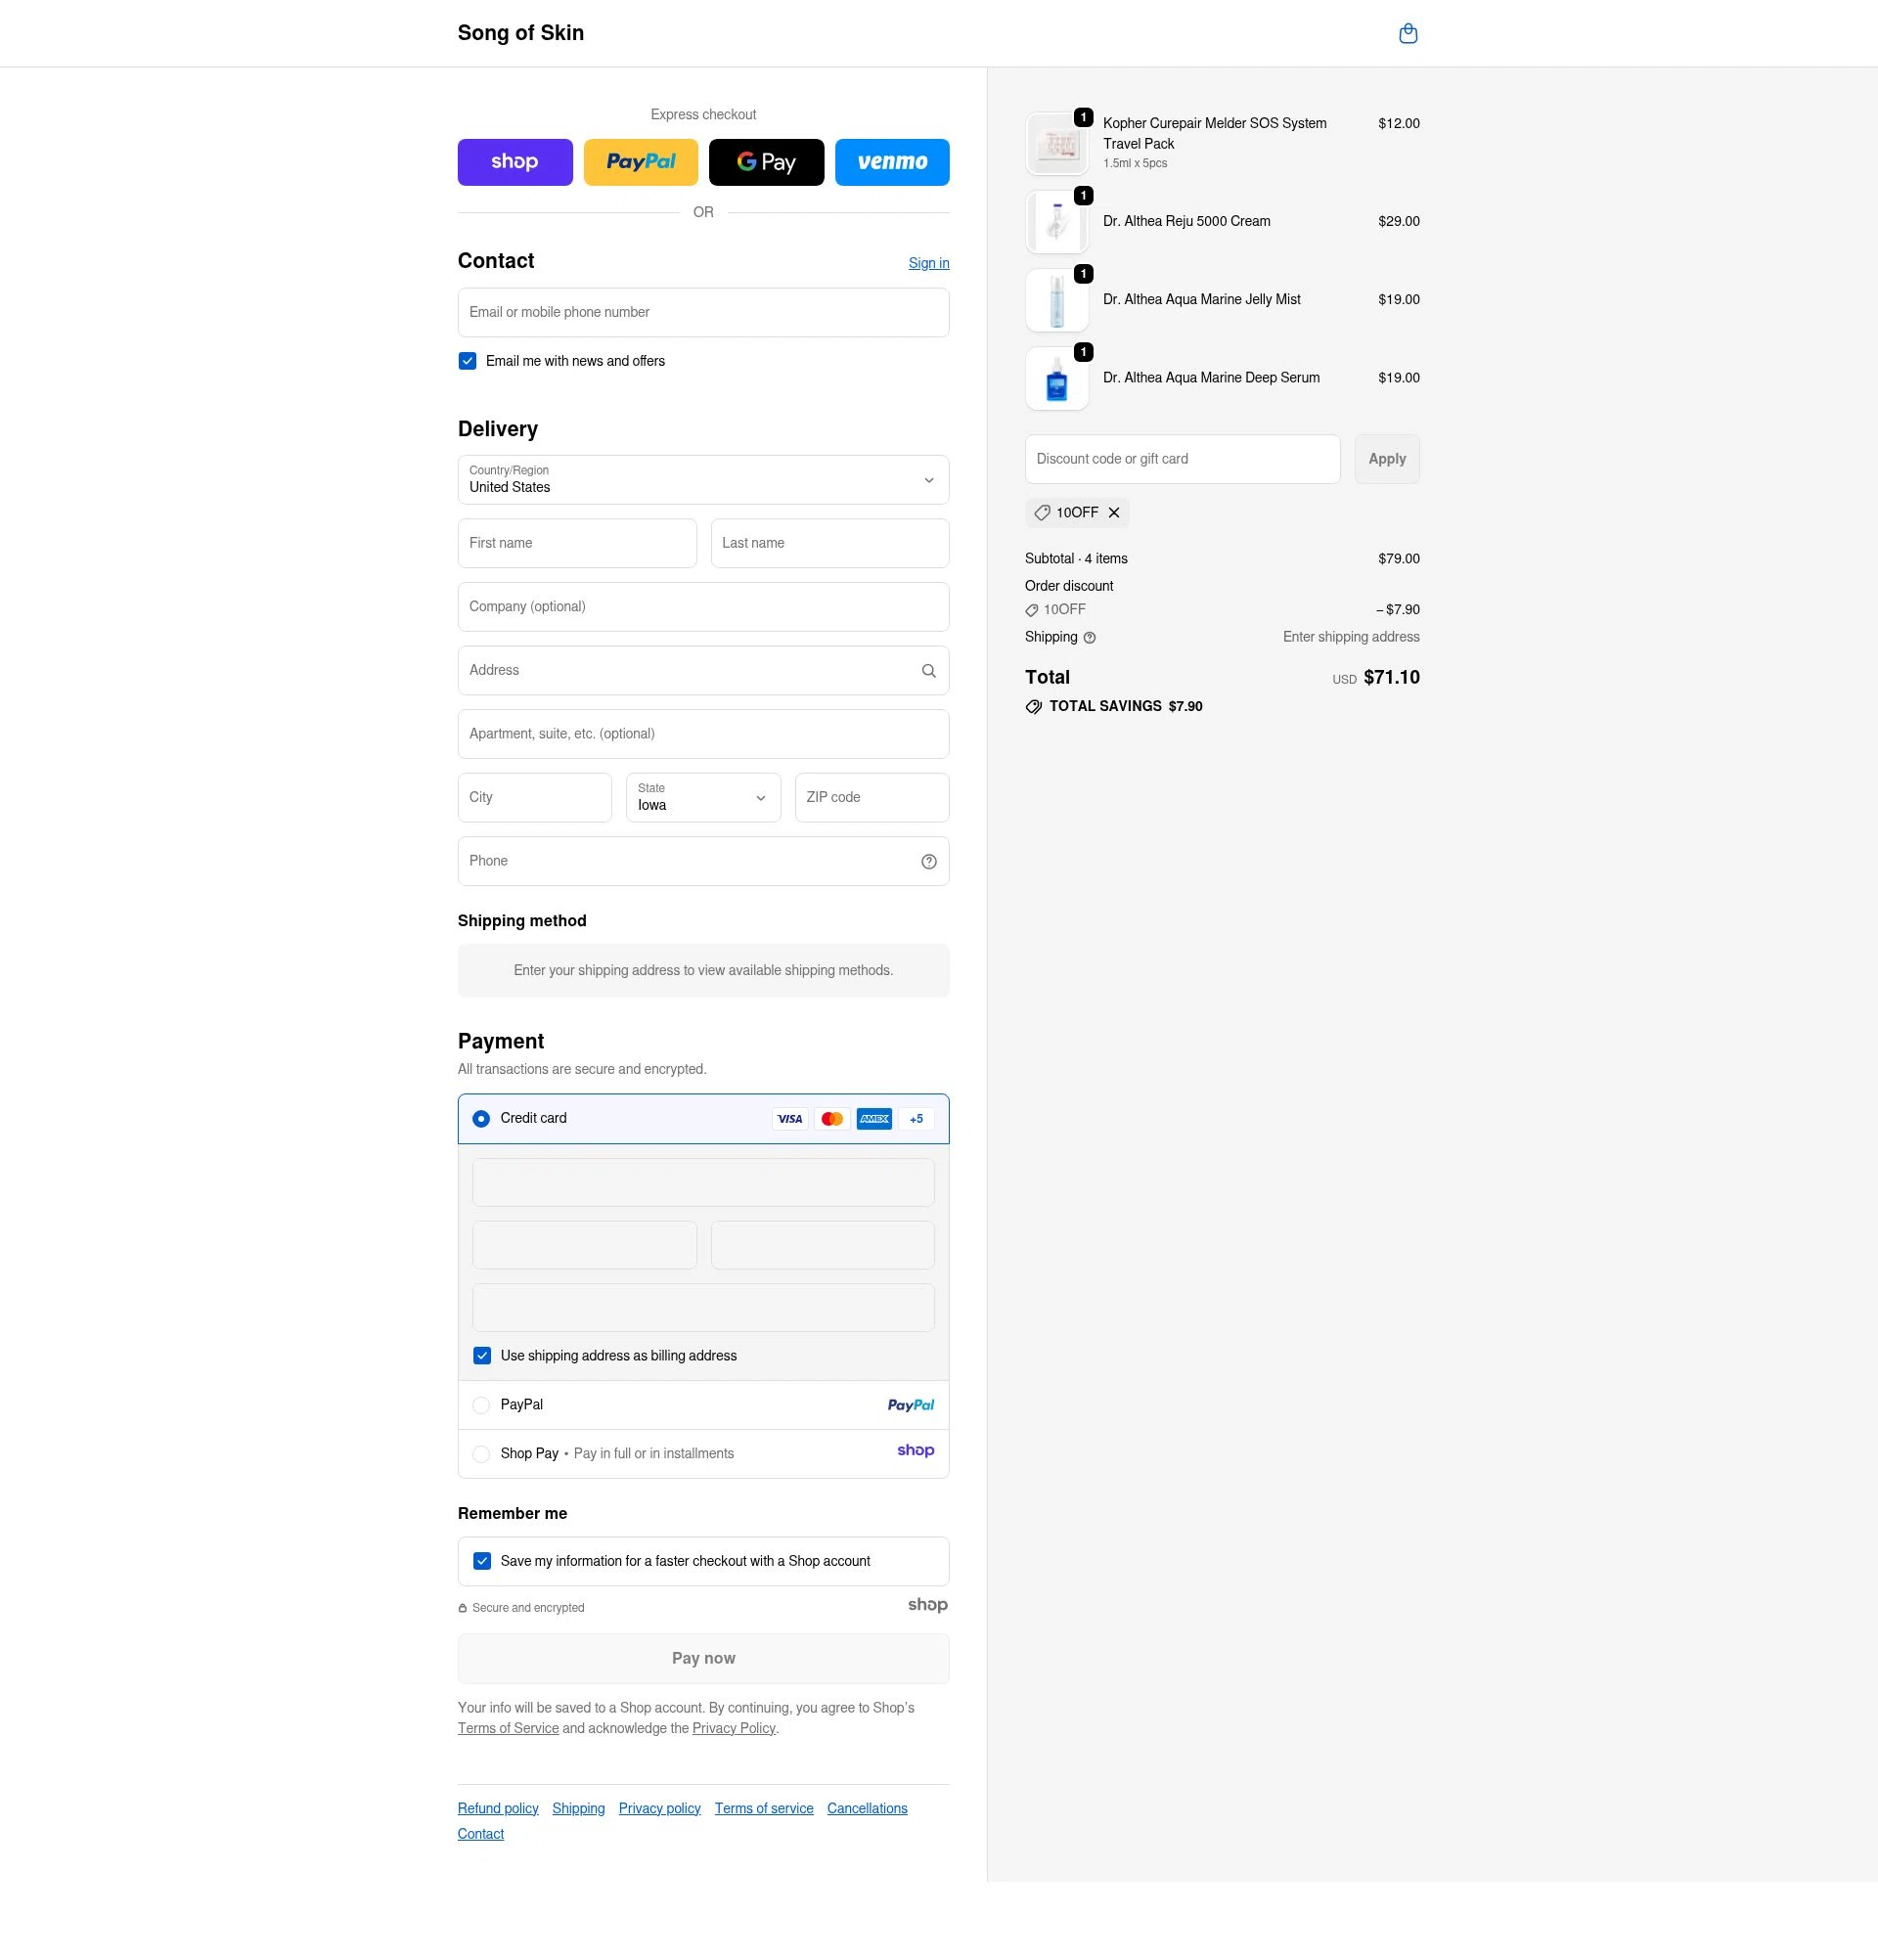Click the discount code input field
The width and height of the screenshot is (1878, 1960).
1182,459
